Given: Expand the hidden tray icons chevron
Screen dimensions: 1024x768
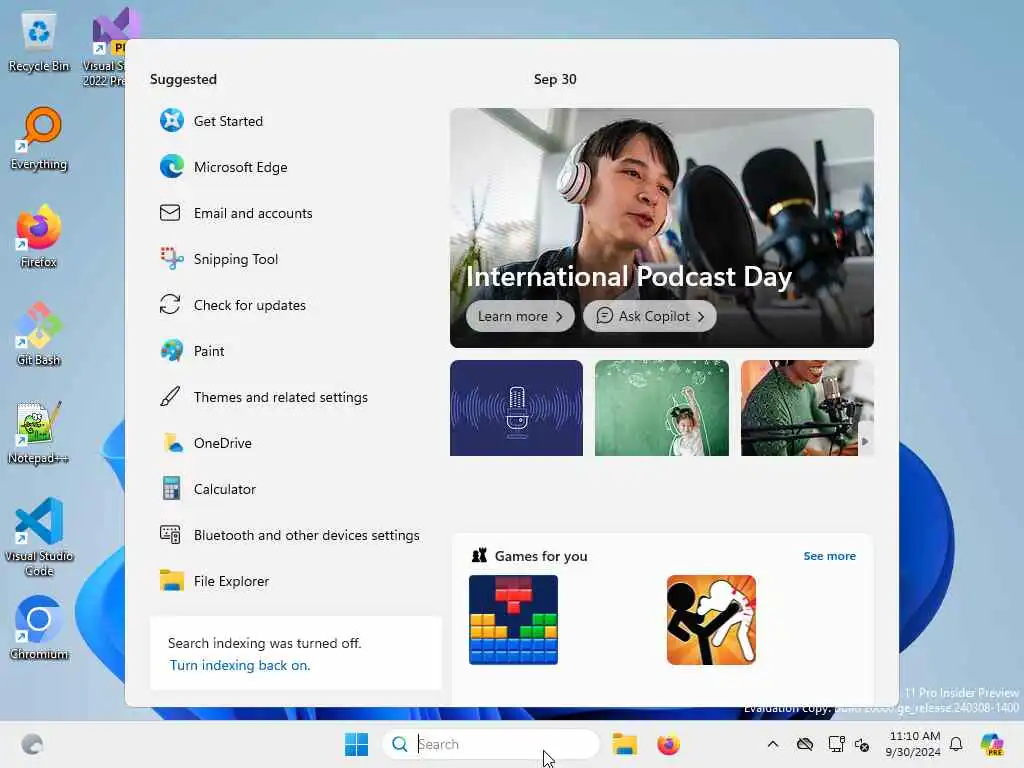Looking at the screenshot, I should [x=773, y=744].
